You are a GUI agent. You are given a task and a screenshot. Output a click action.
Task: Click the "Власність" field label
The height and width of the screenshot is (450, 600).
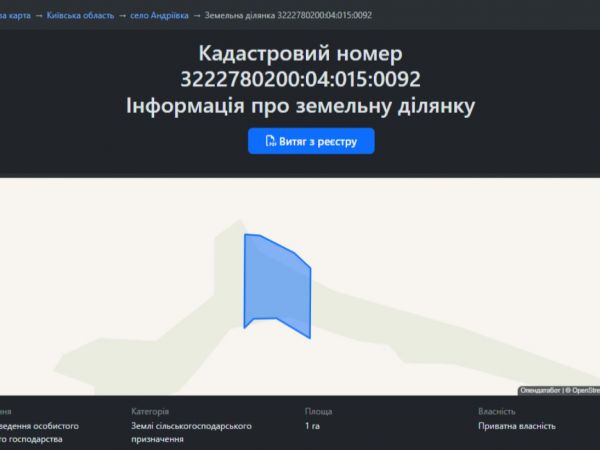pos(497,411)
